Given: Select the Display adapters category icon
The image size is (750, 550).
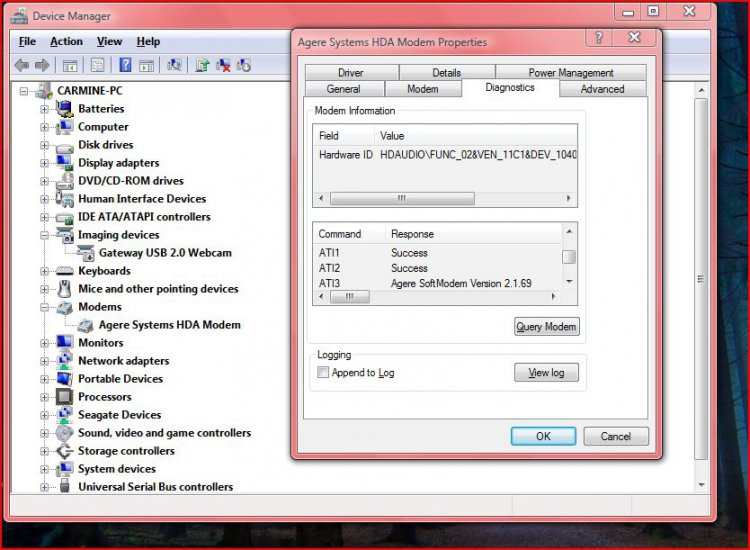Looking at the screenshot, I should (x=64, y=163).
